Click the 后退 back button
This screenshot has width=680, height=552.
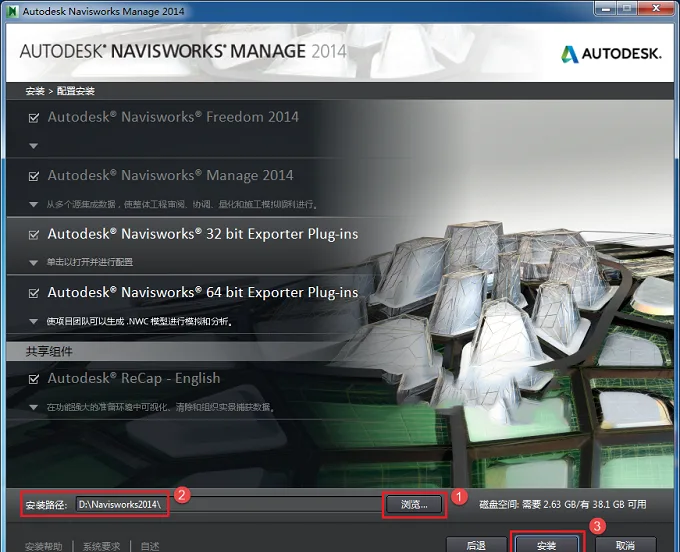click(476, 545)
